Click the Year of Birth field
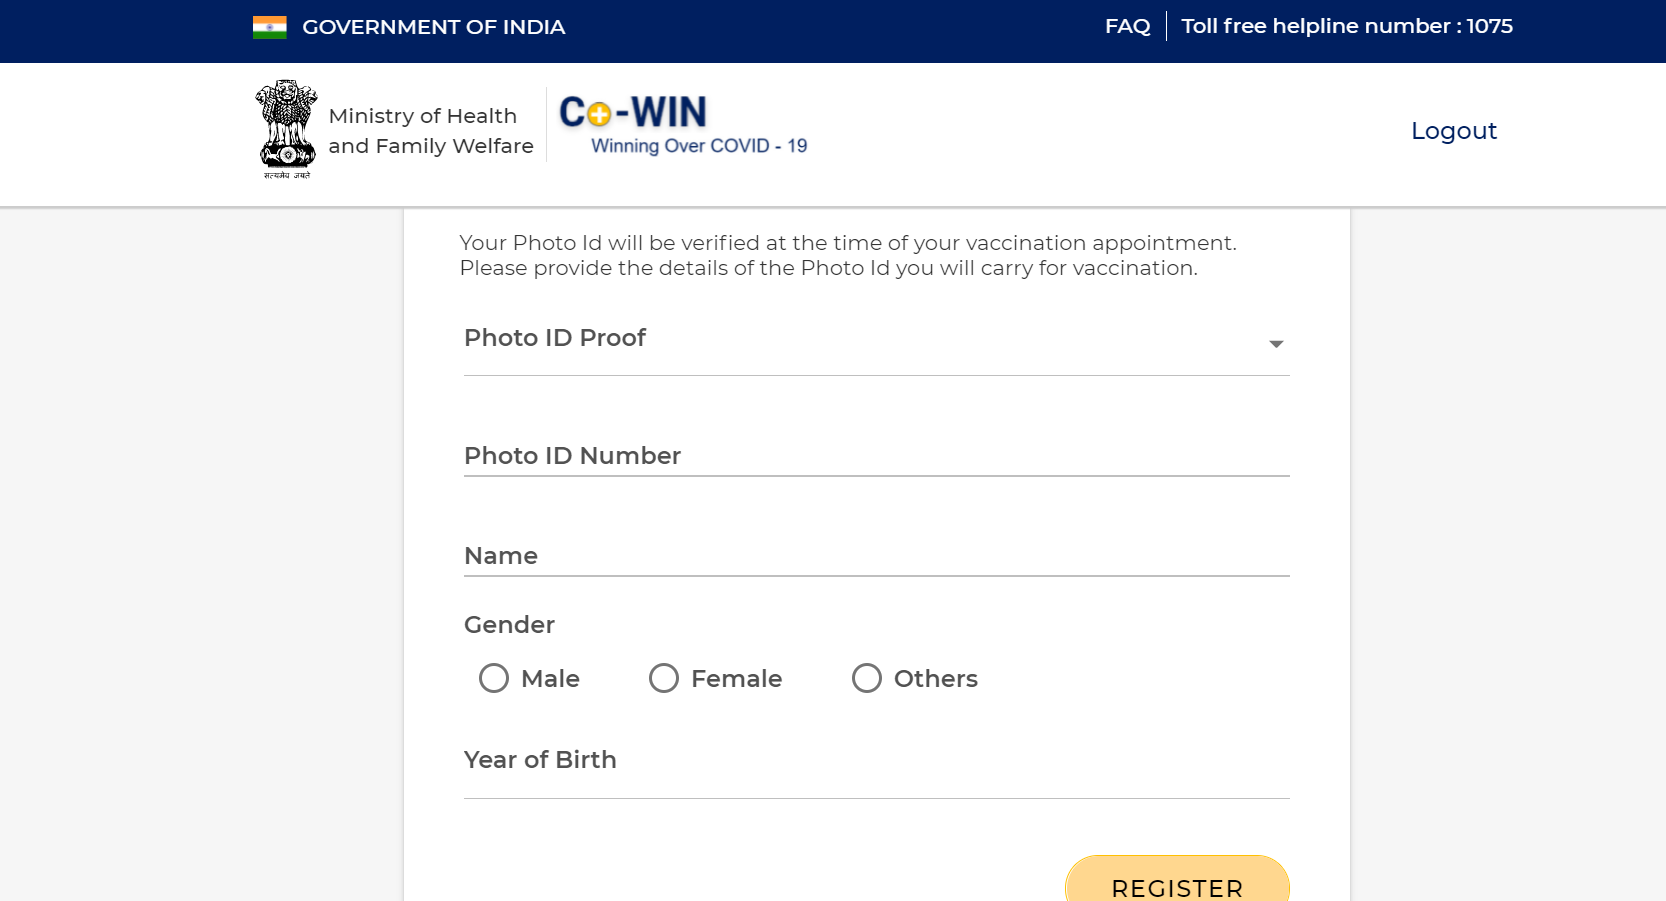Viewport: 1666px width, 901px height. pos(877,767)
